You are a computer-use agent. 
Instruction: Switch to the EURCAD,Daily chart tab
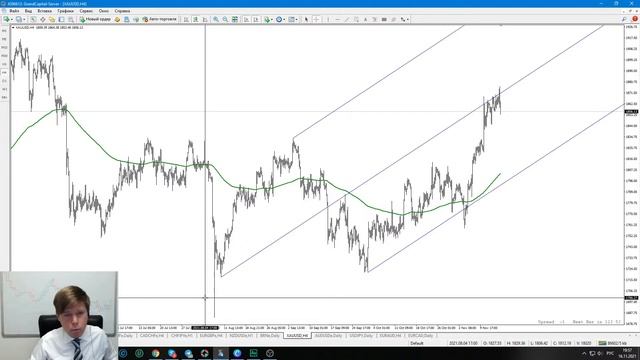pyautogui.click(x=420, y=336)
